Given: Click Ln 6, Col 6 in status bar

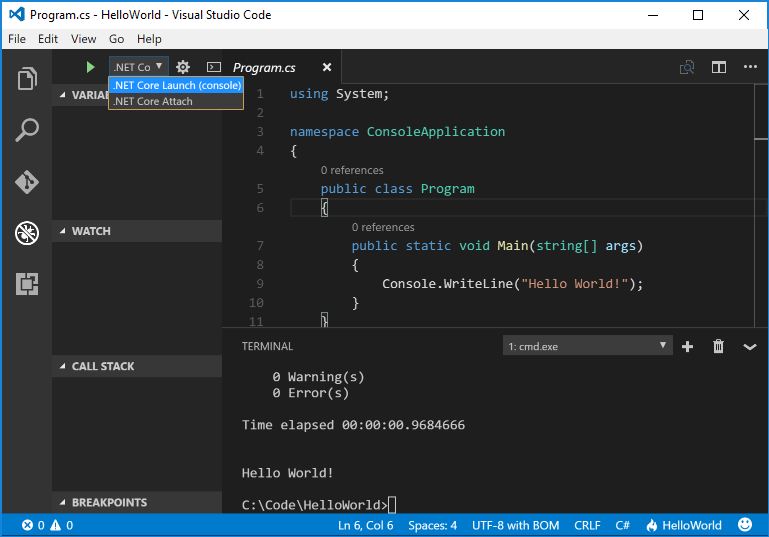Looking at the screenshot, I should [365, 525].
